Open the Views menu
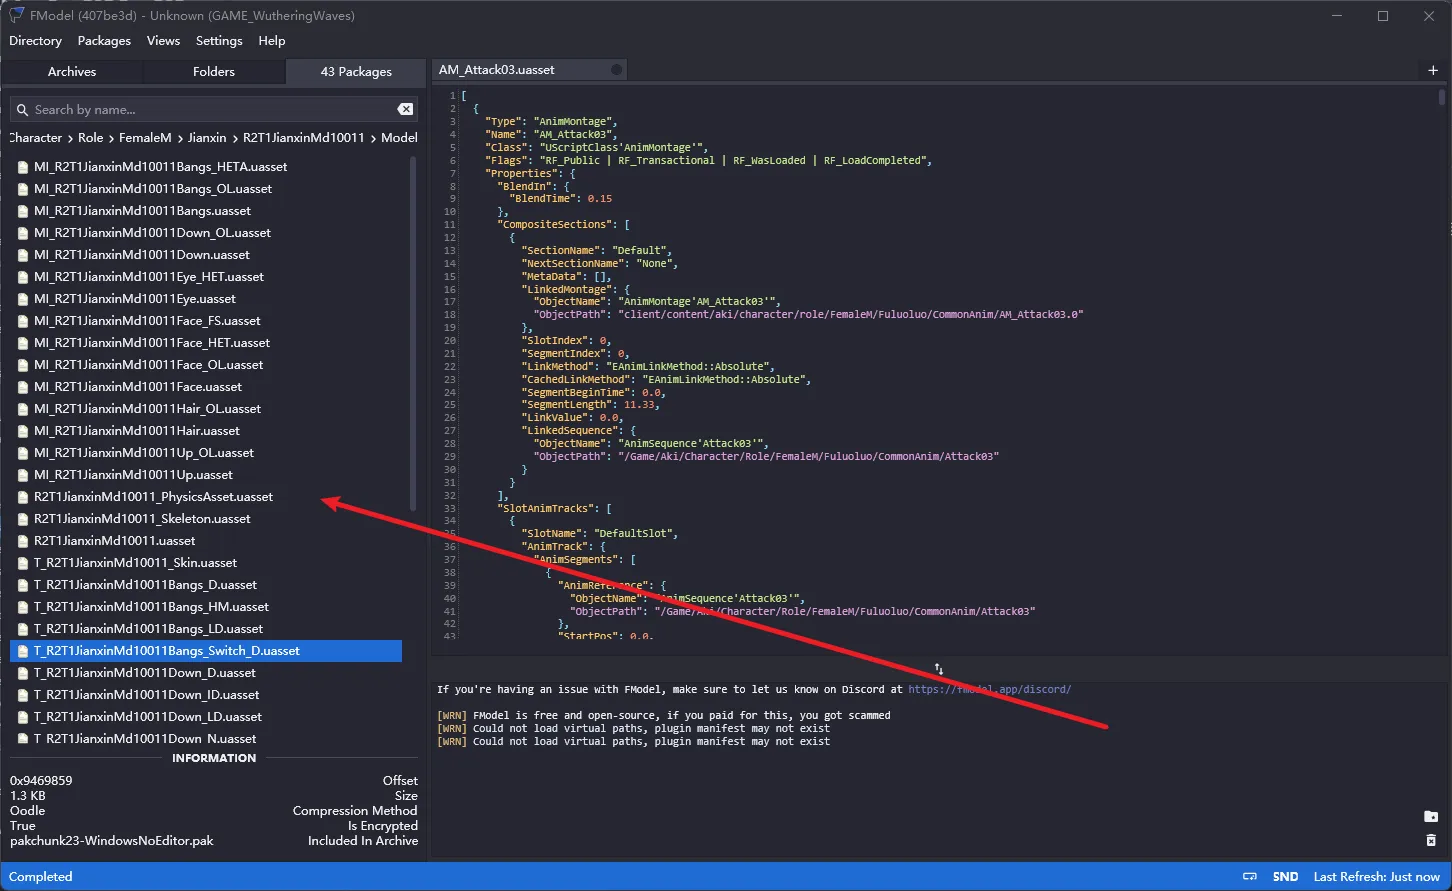Image resolution: width=1452 pixels, height=891 pixels. (163, 41)
